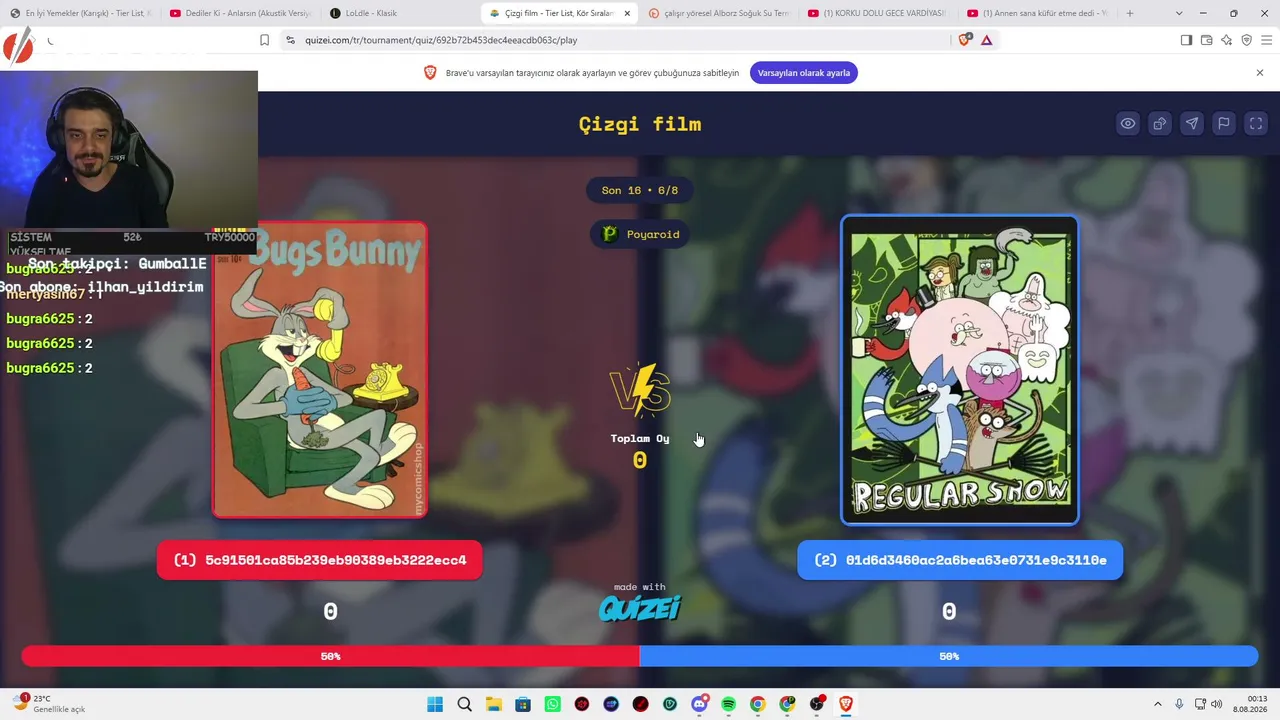This screenshot has height=720, width=1280.
Task: Open OBS Studio from taskbar
Action: pyautogui.click(x=816, y=704)
